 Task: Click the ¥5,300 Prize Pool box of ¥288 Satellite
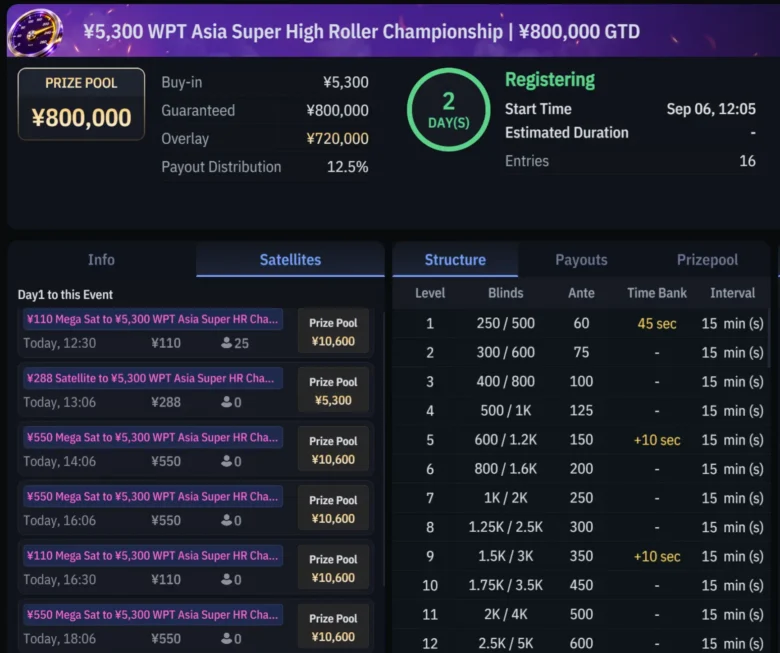tap(333, 391)
